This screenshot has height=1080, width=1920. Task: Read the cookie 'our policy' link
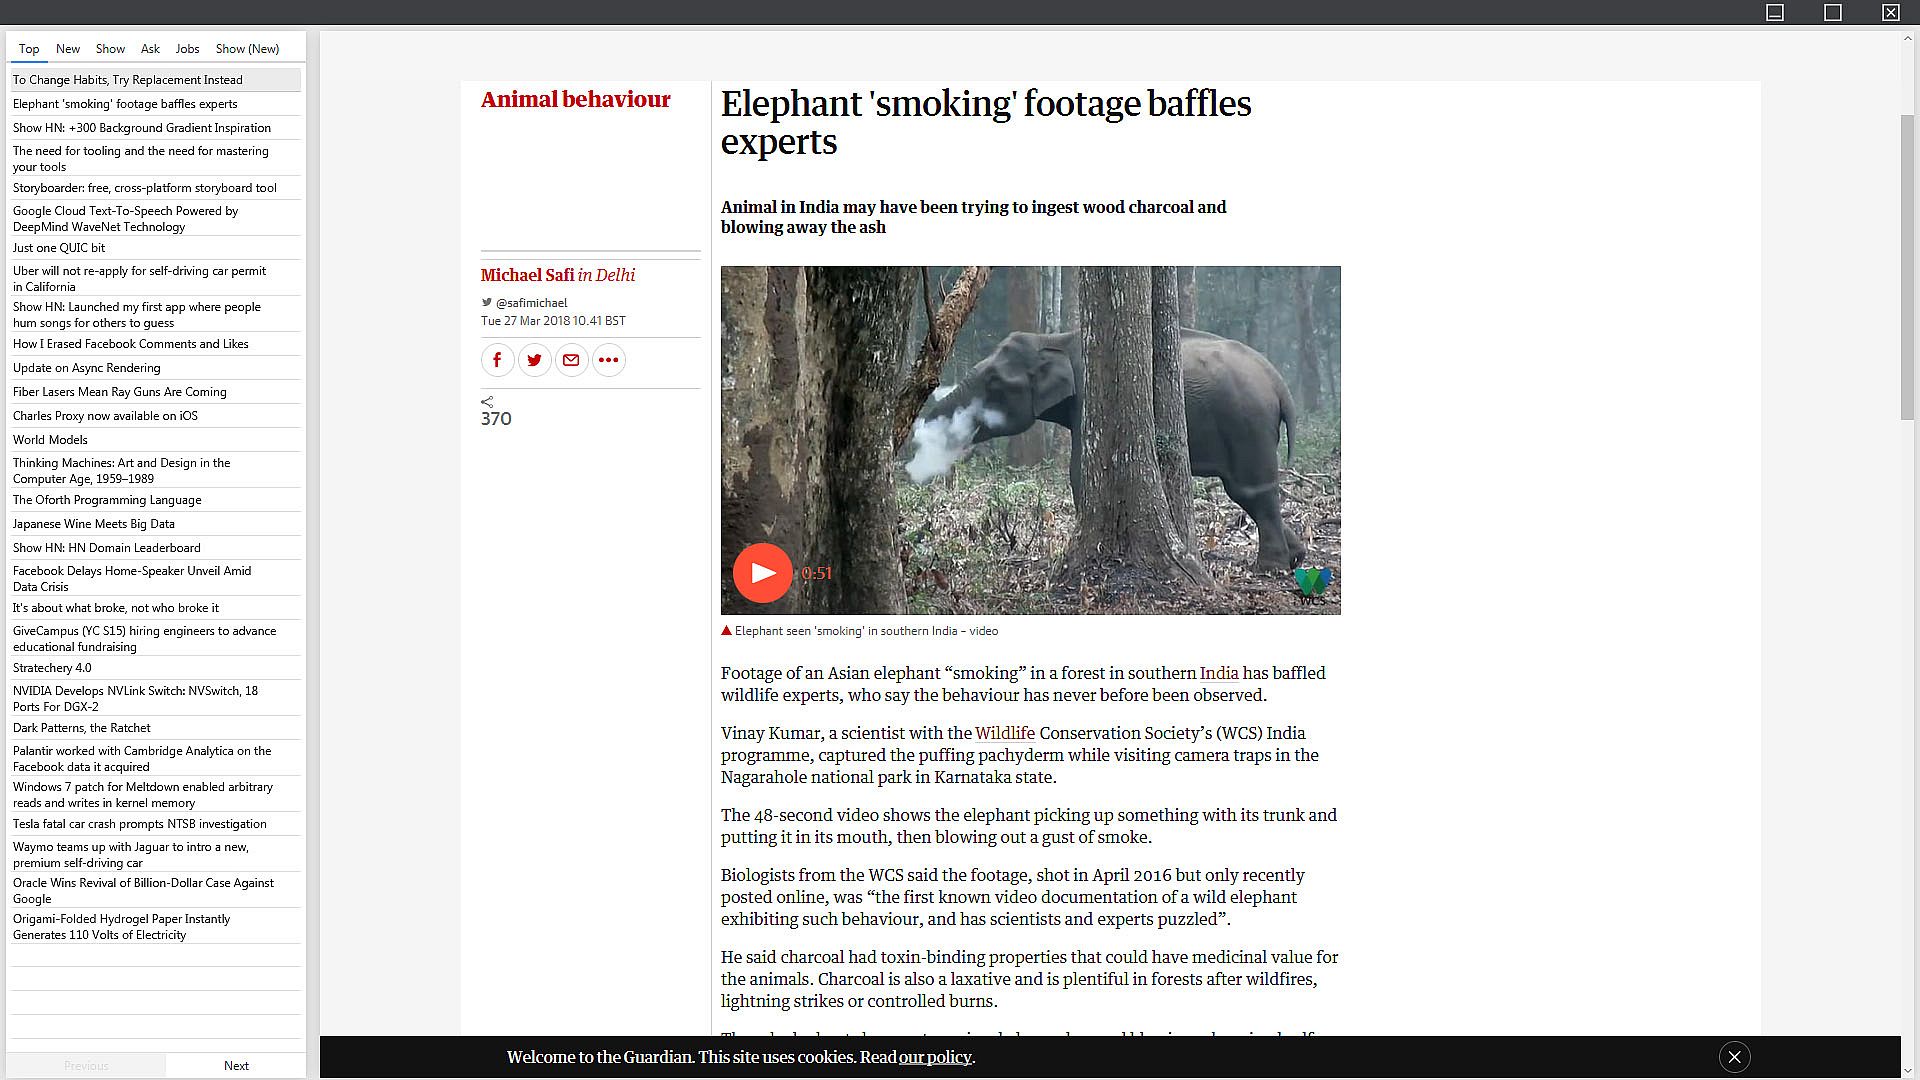point(935,1057)
